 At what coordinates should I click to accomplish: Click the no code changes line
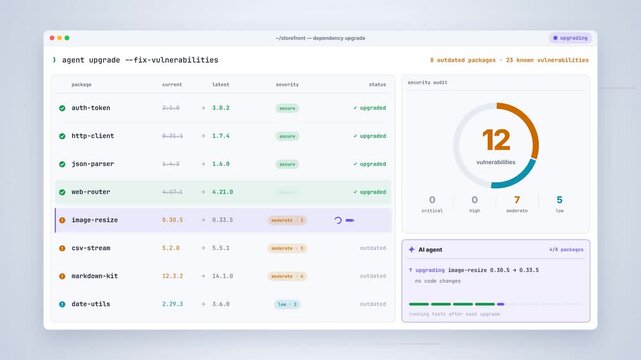(x=438, y=281)
